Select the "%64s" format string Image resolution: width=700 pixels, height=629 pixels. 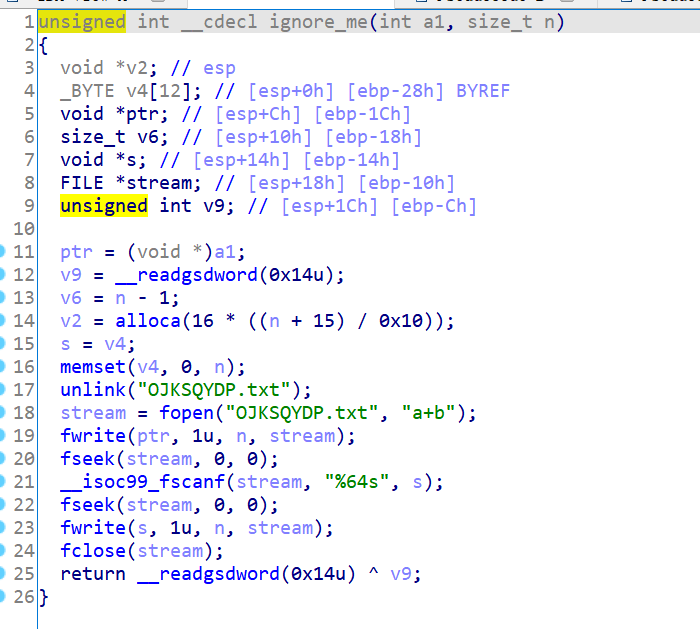coord(356,482)
